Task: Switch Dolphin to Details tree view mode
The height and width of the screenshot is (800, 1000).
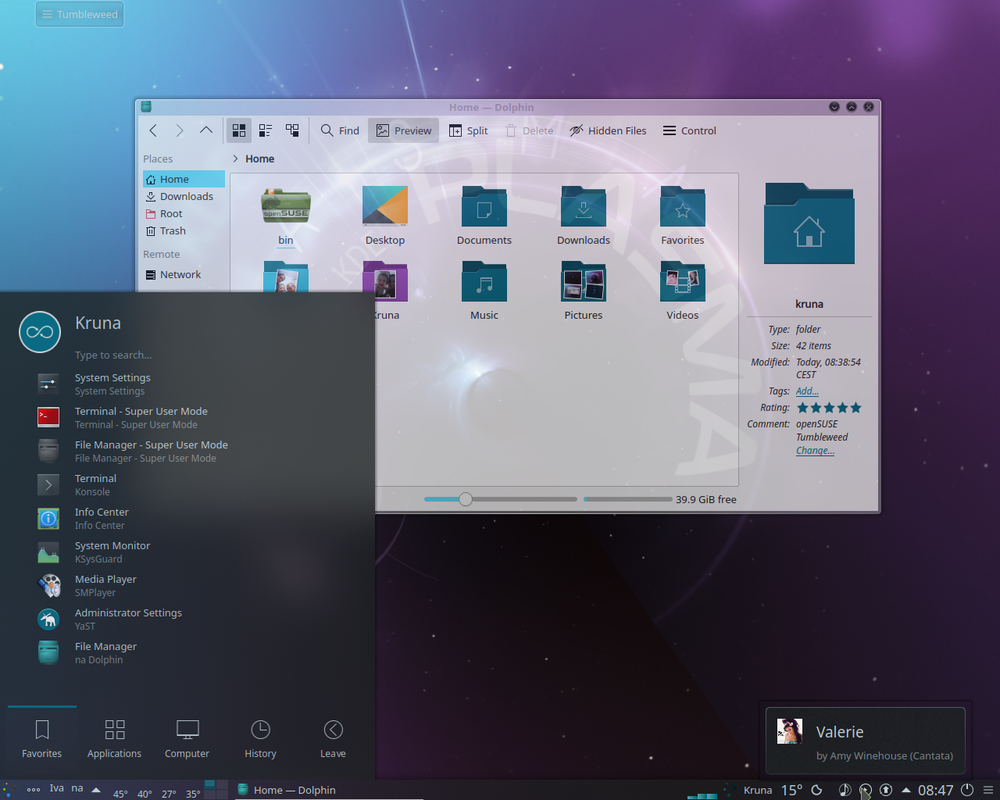Action: pyautogui.click(x=292, y=131)
